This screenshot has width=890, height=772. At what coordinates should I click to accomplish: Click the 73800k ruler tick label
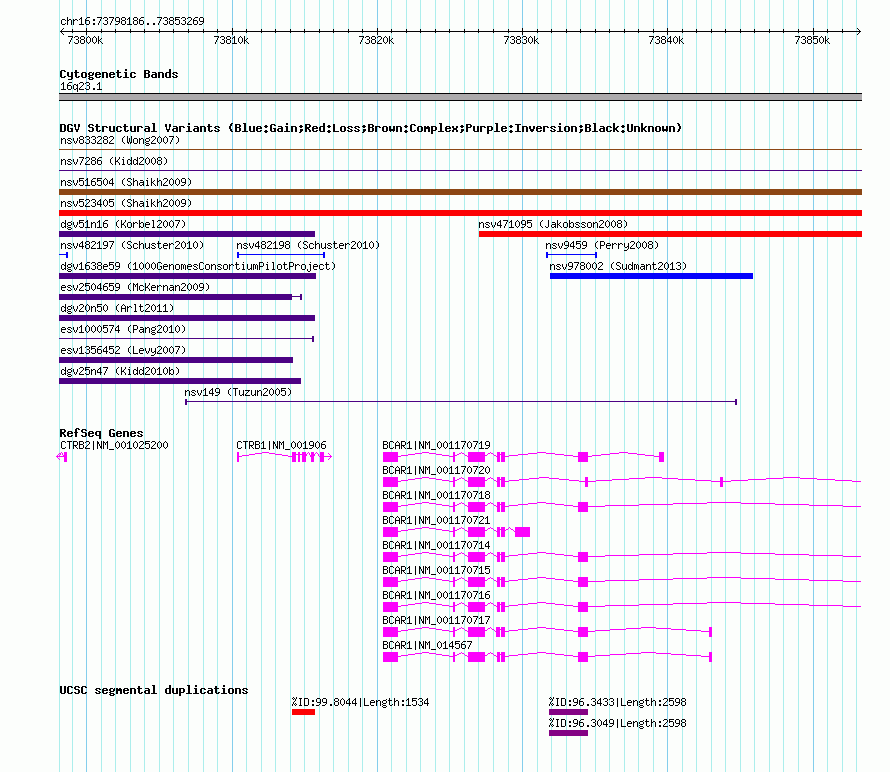[x=85, y=40]
